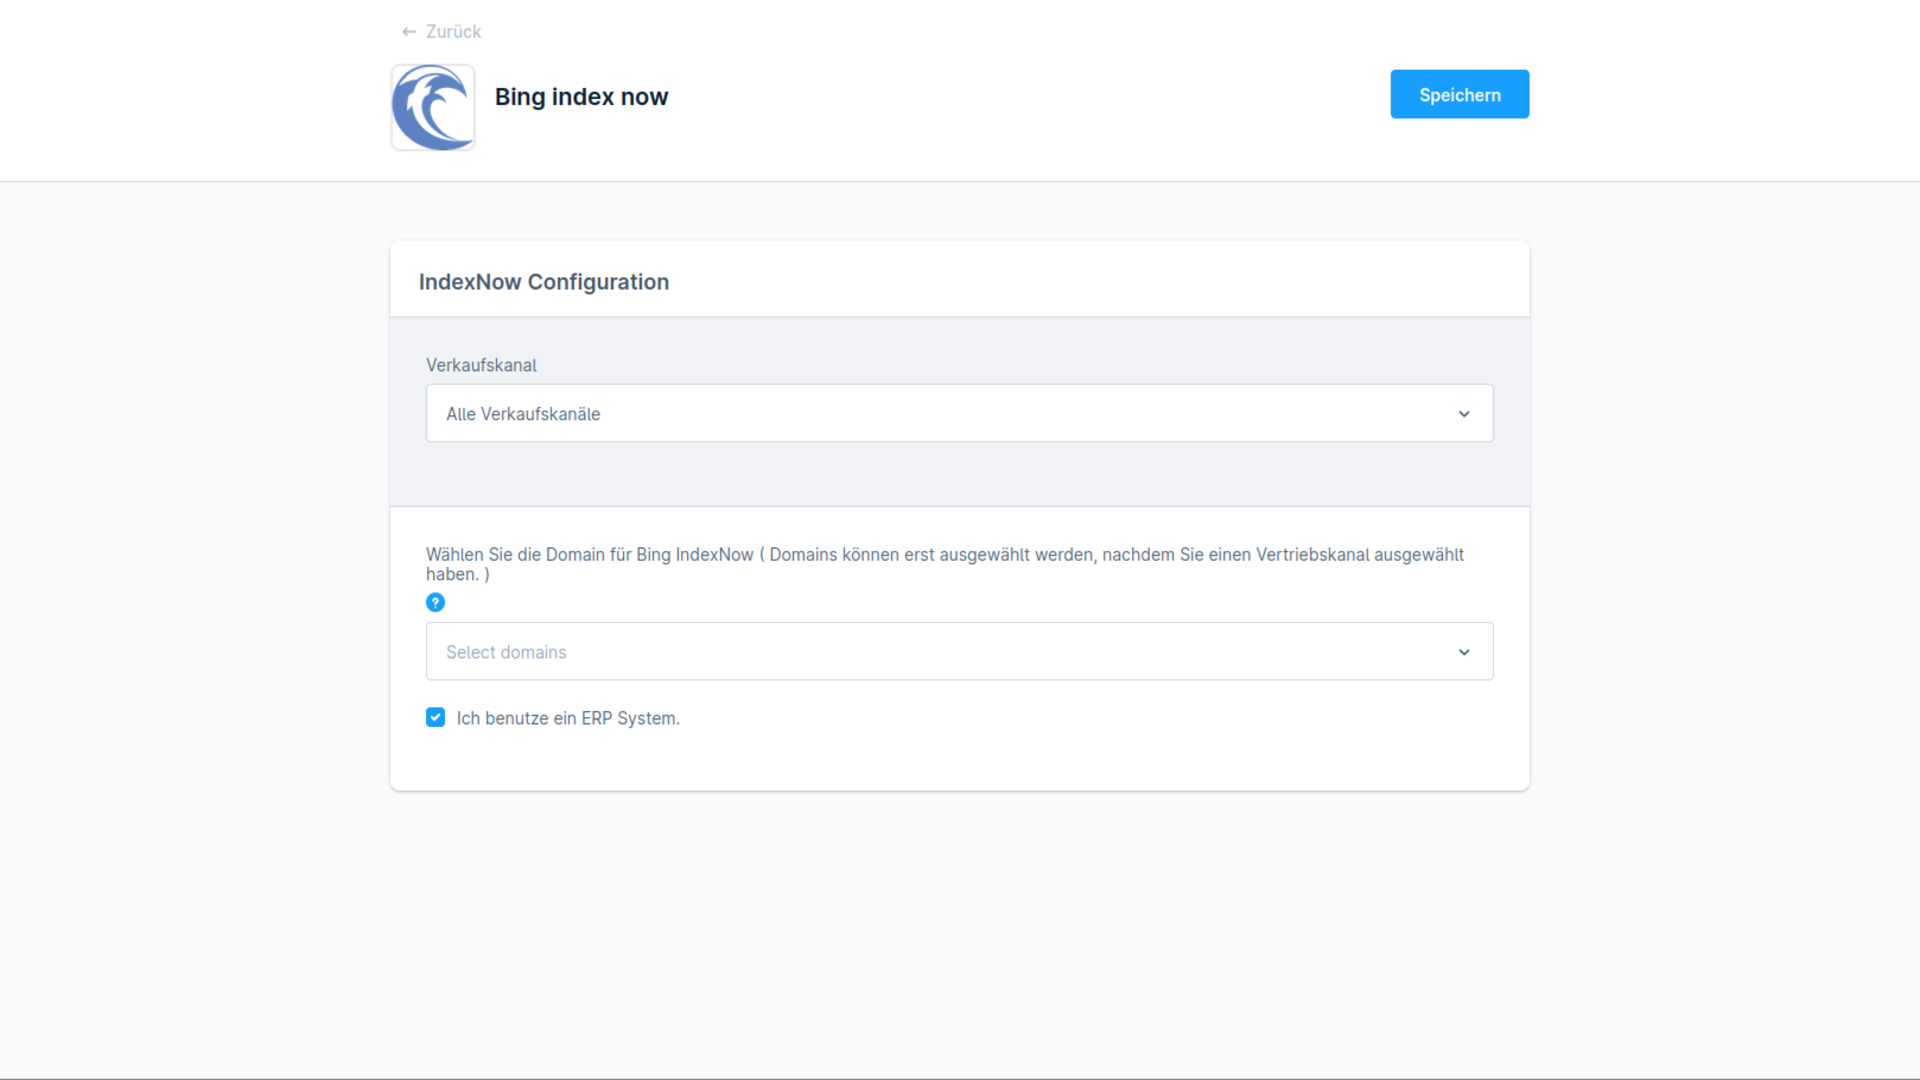
Task: Click the back arrow icon
Action: (408, 32)
